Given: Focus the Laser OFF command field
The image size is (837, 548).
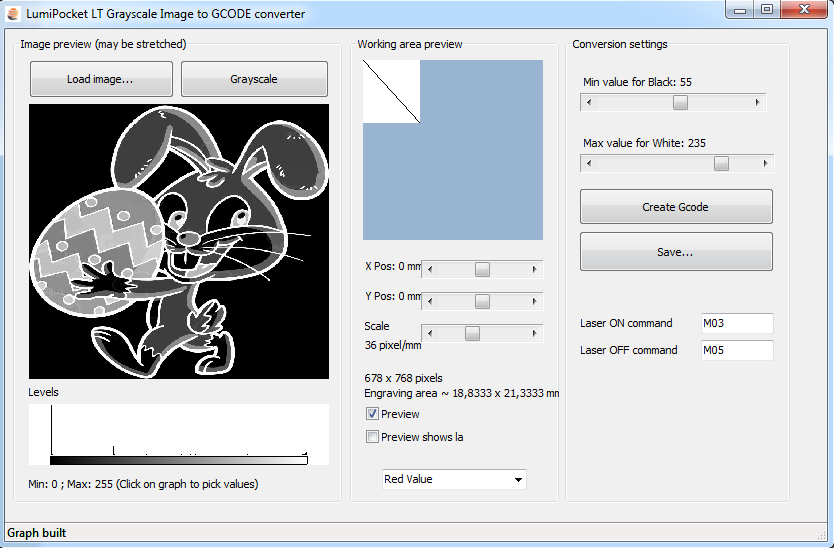Looking at the screenshot, I should [737, 350].
